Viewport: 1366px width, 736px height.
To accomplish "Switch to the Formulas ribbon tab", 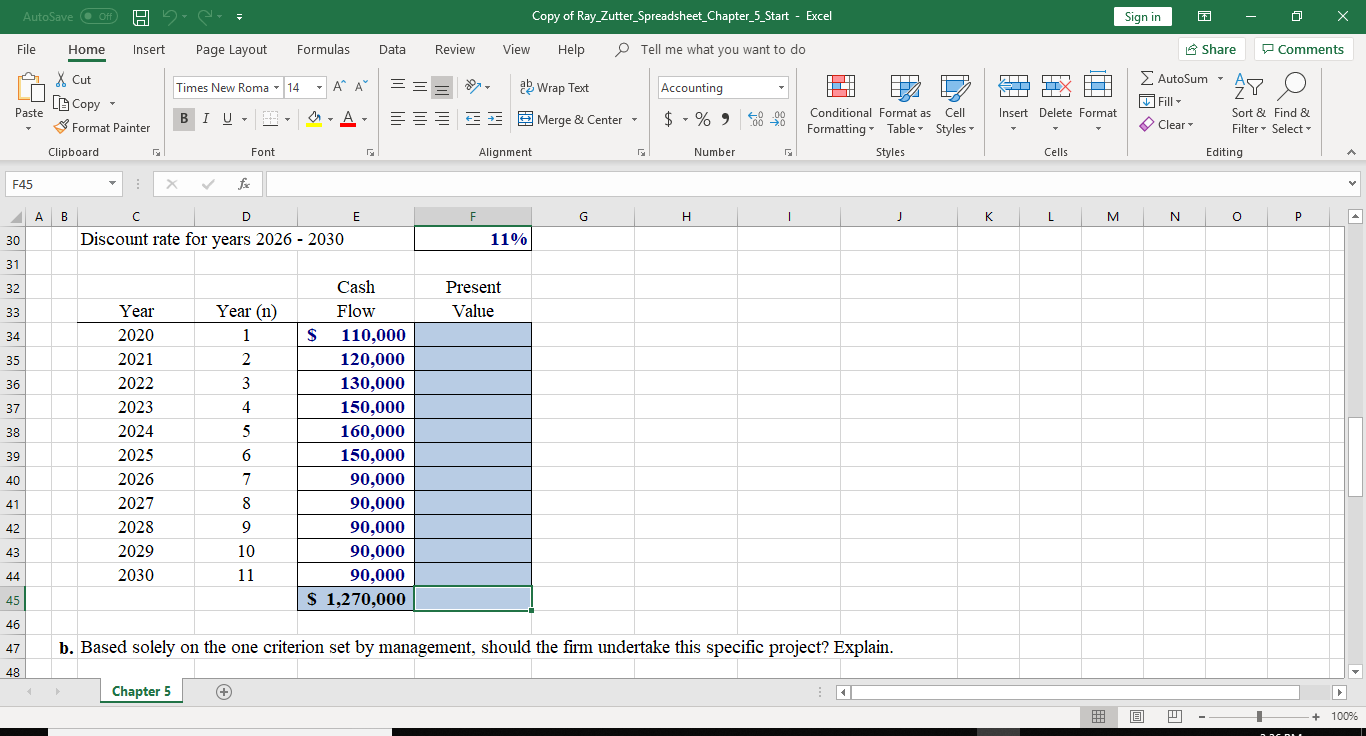I will pos(323,49).
